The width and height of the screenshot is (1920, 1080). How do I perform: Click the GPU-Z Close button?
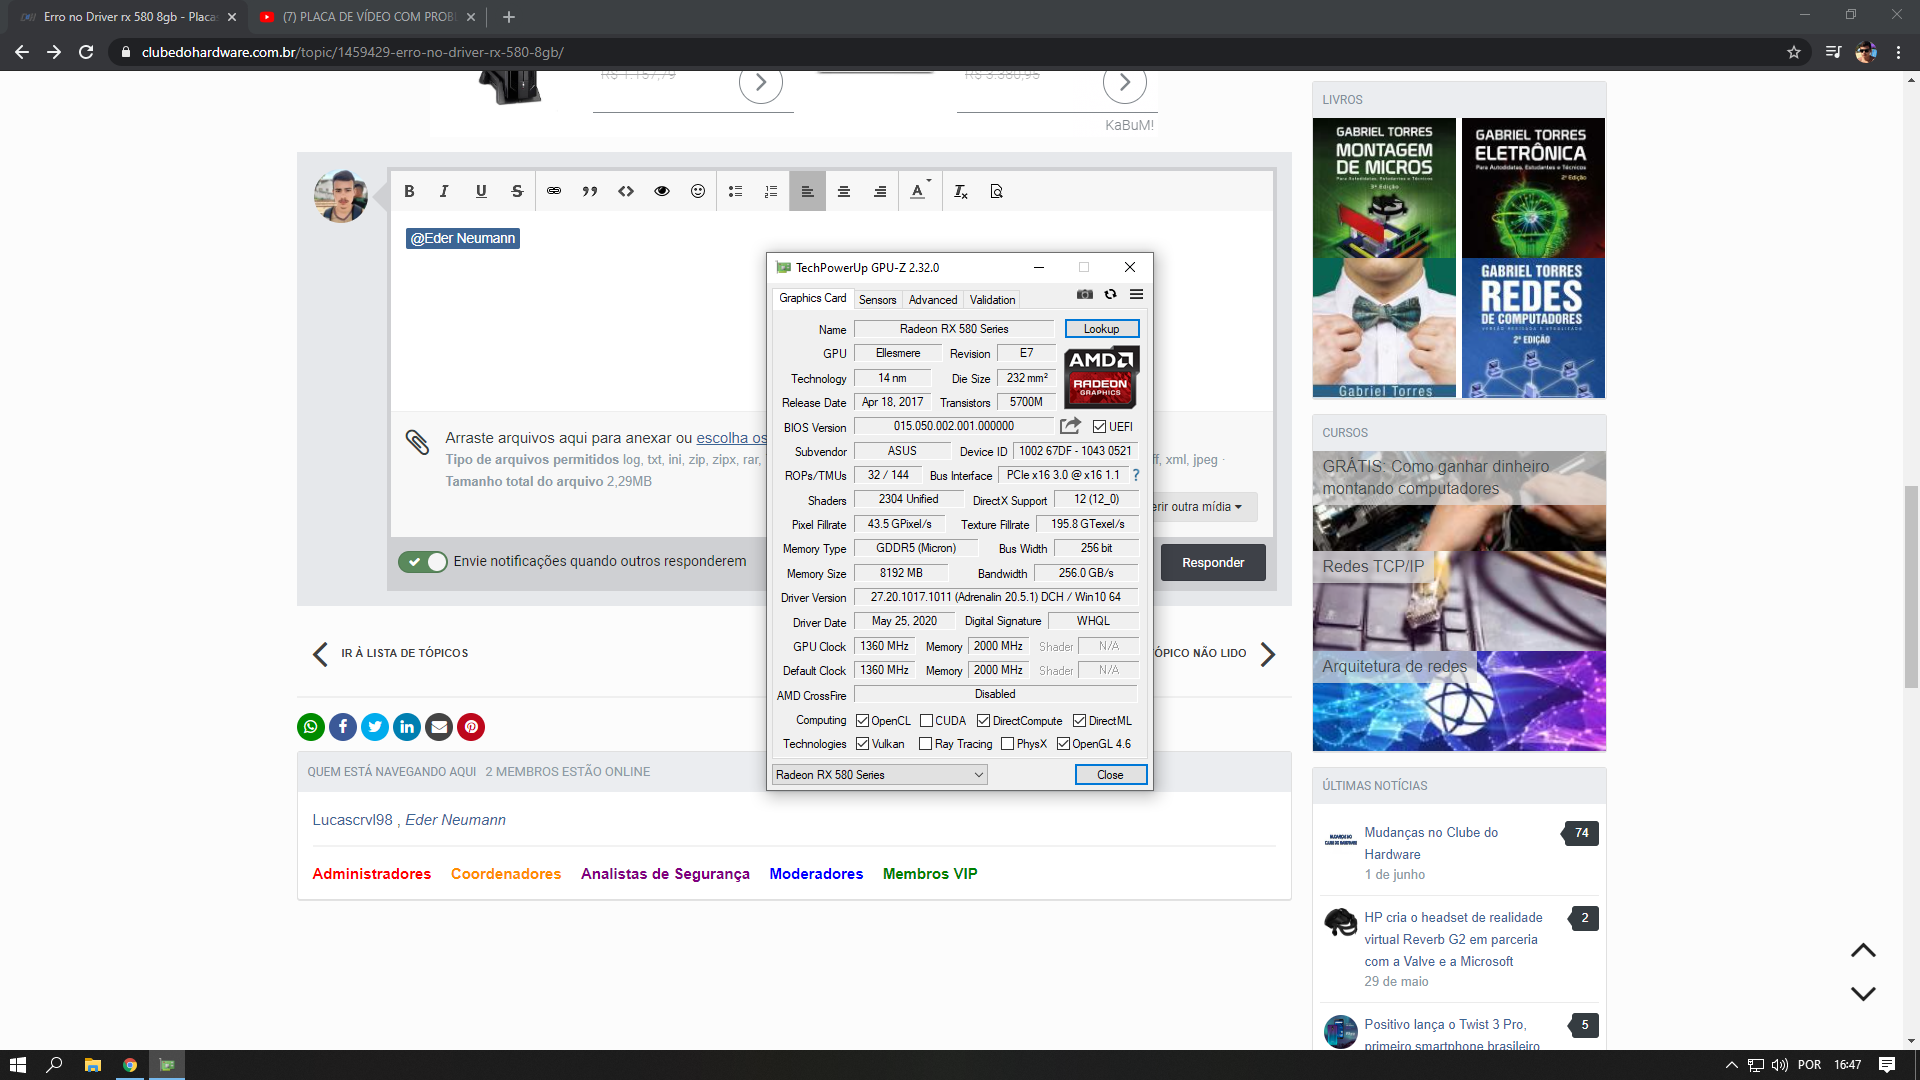pyautogui.click(x=1110, y=775)
